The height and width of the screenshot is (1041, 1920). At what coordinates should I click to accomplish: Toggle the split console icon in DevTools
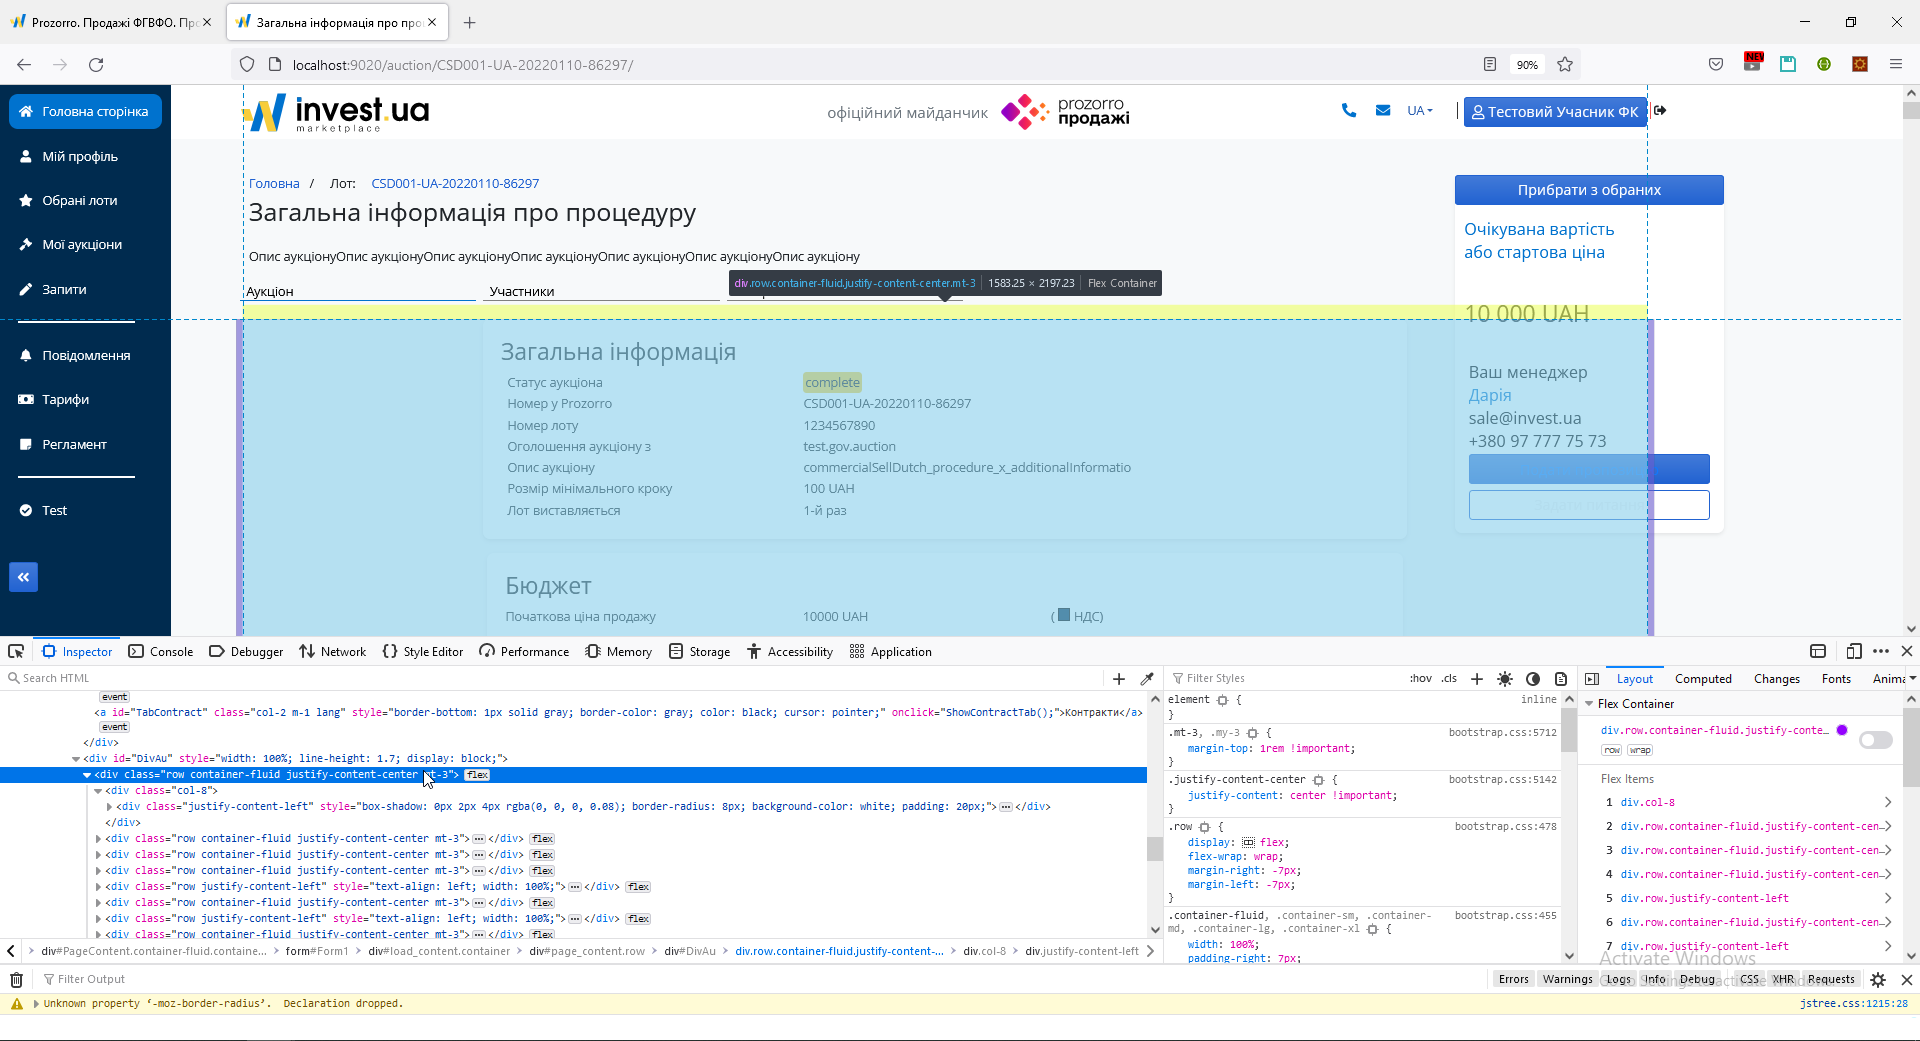(x=1818, y=651)
